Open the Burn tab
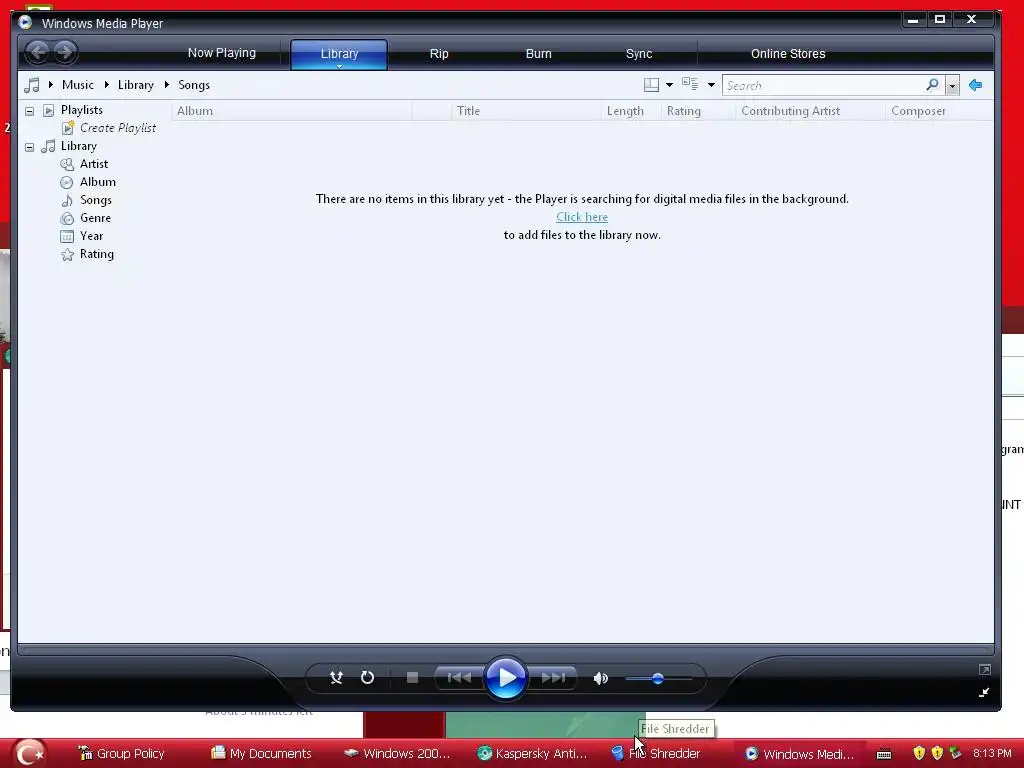This screenshot has width=1024, height=768. pos(539,54)
